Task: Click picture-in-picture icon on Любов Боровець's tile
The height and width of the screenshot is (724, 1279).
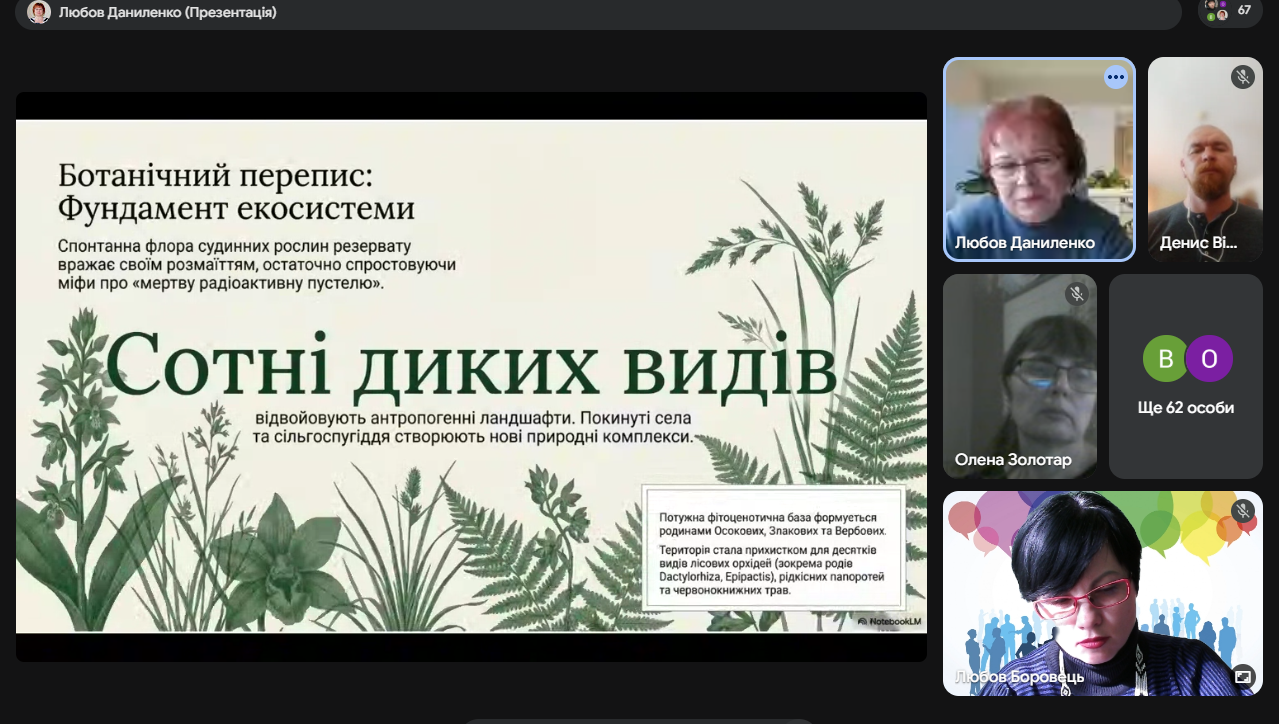Action: [1243, 676]
